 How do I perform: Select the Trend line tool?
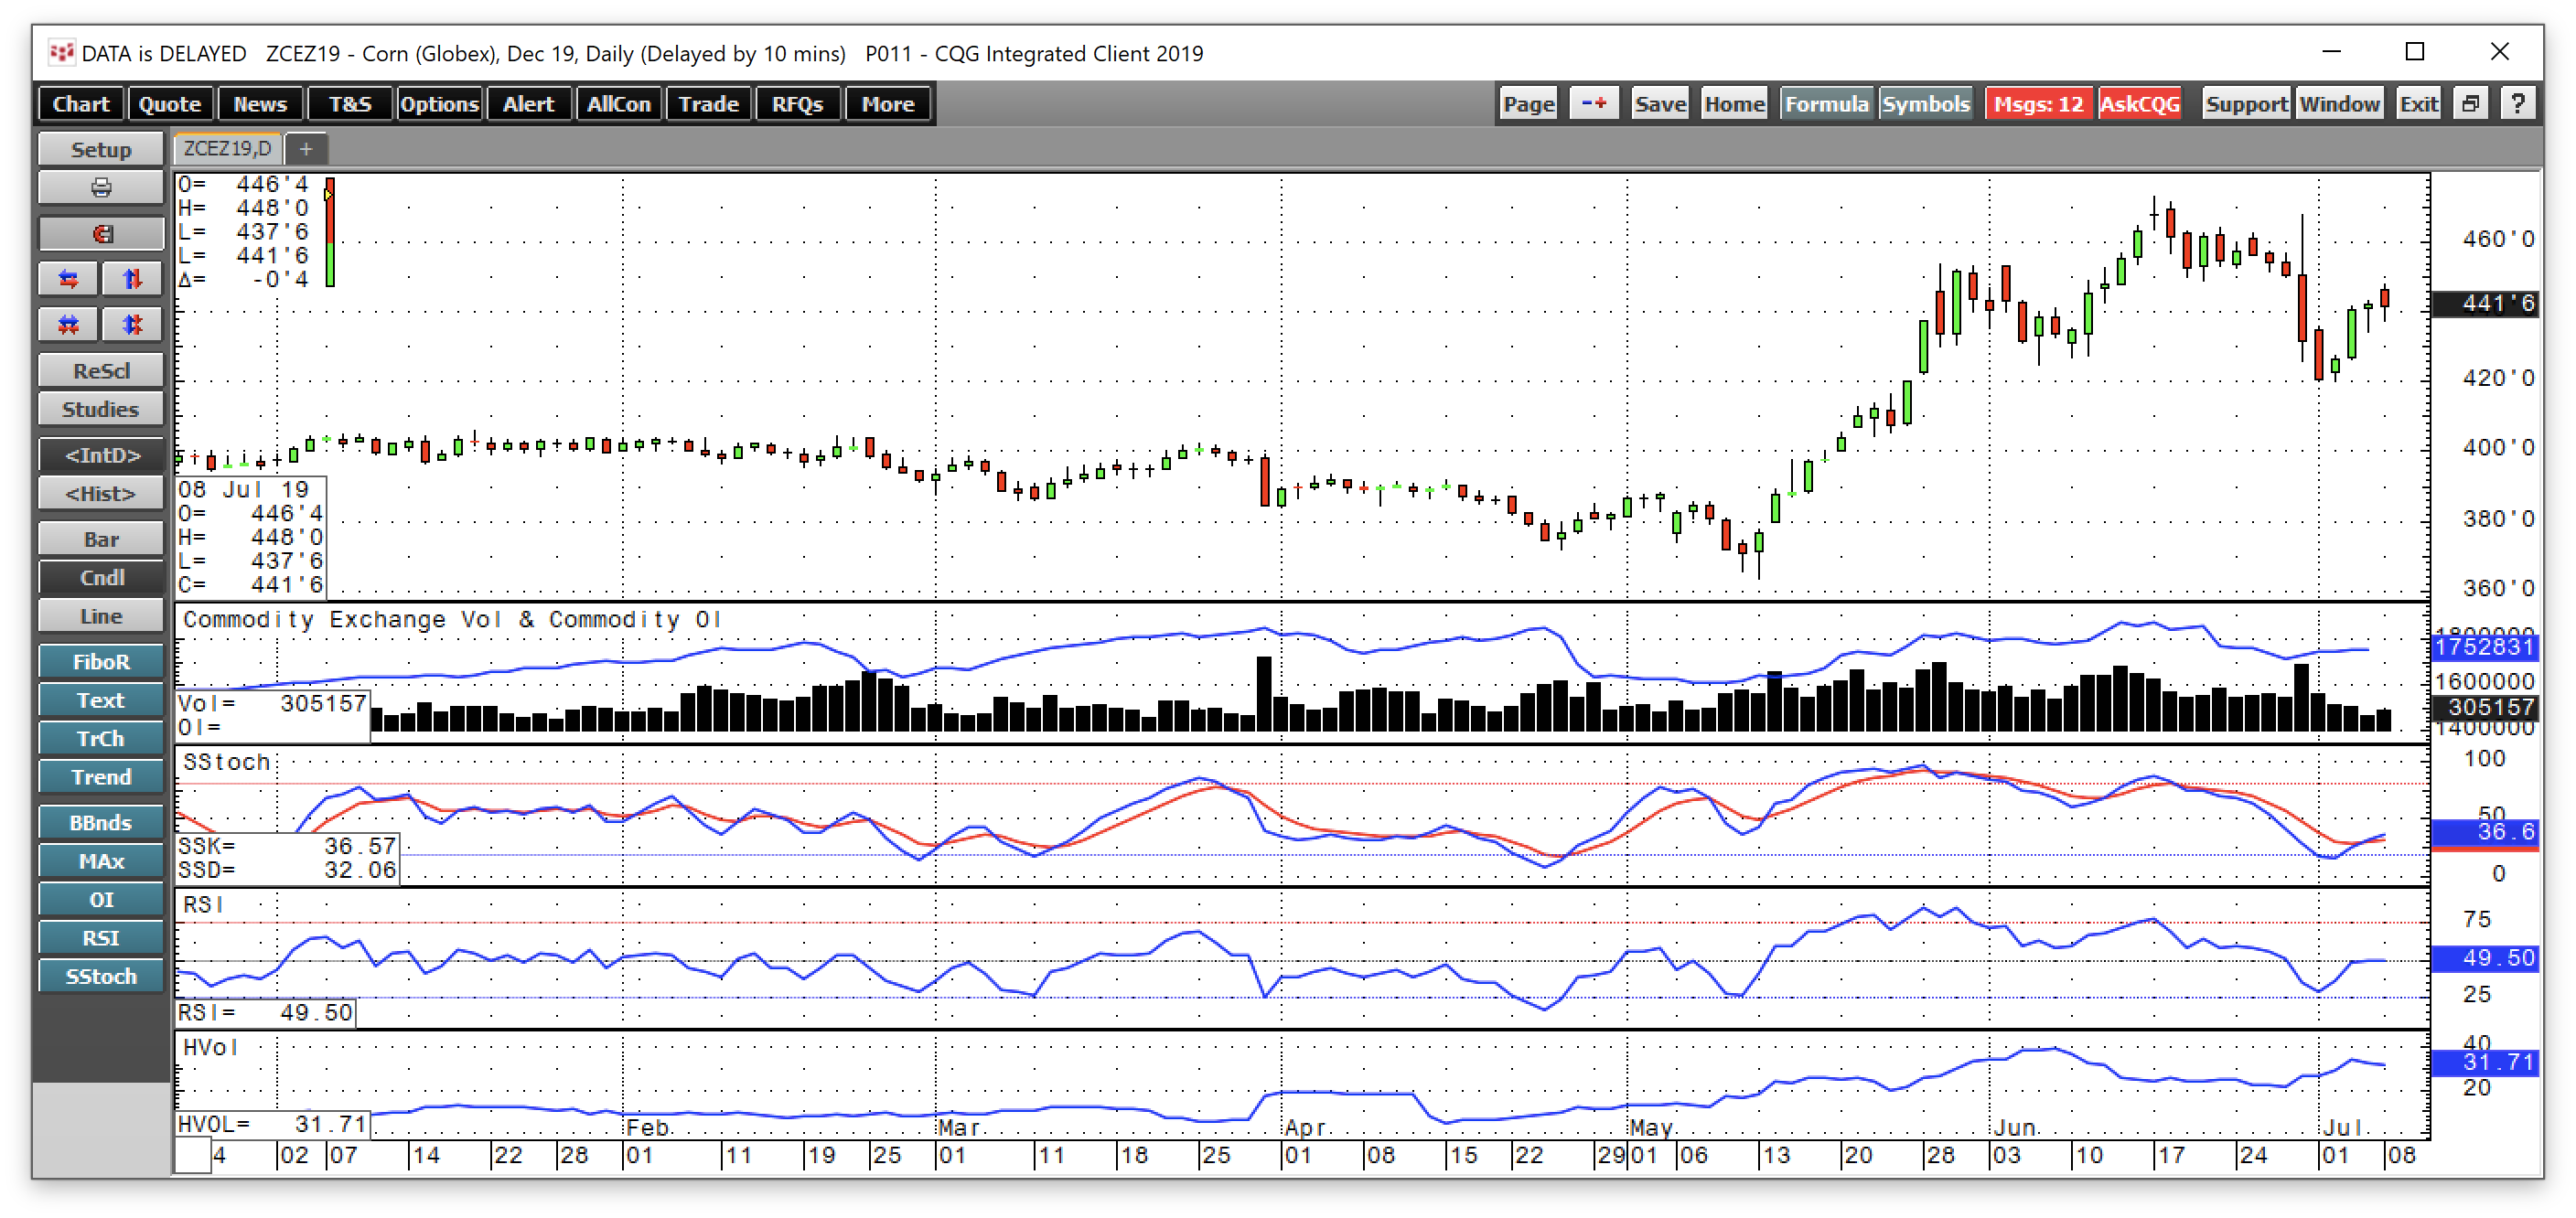[101, 777]
